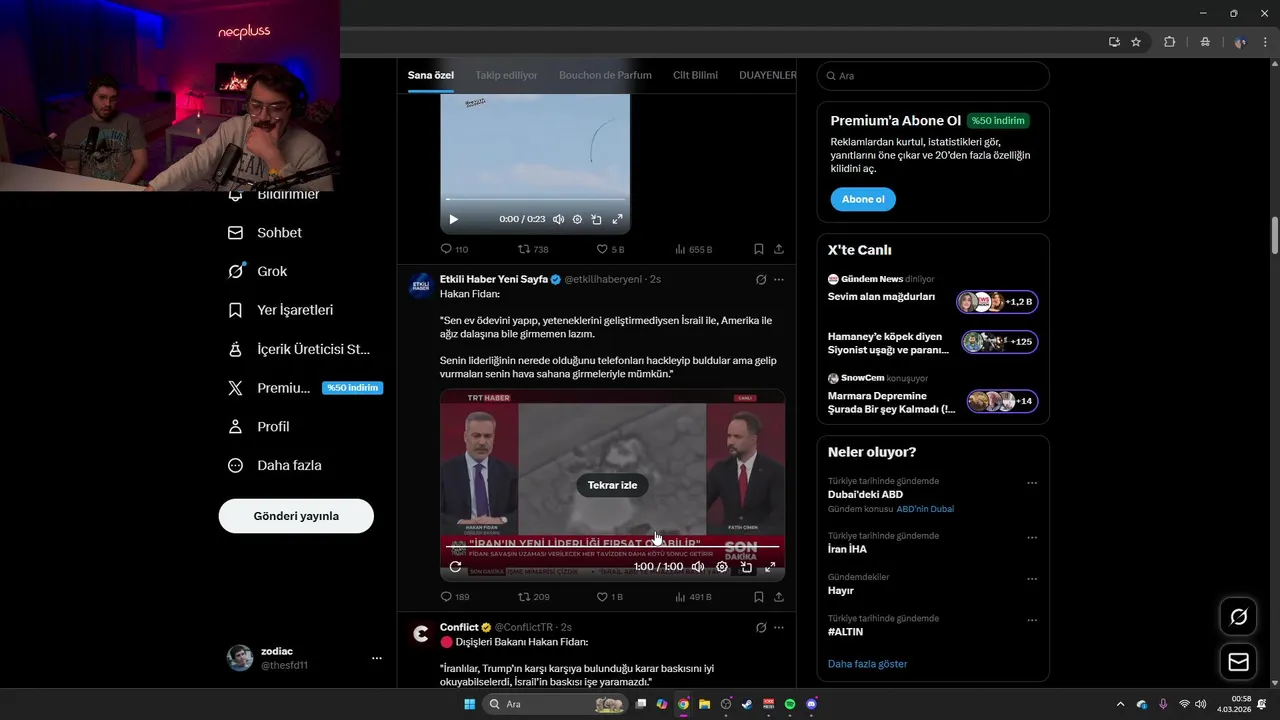Mute the Hakan Fidan TRT video
The image size is (1280, 720).
click(698, 567)
